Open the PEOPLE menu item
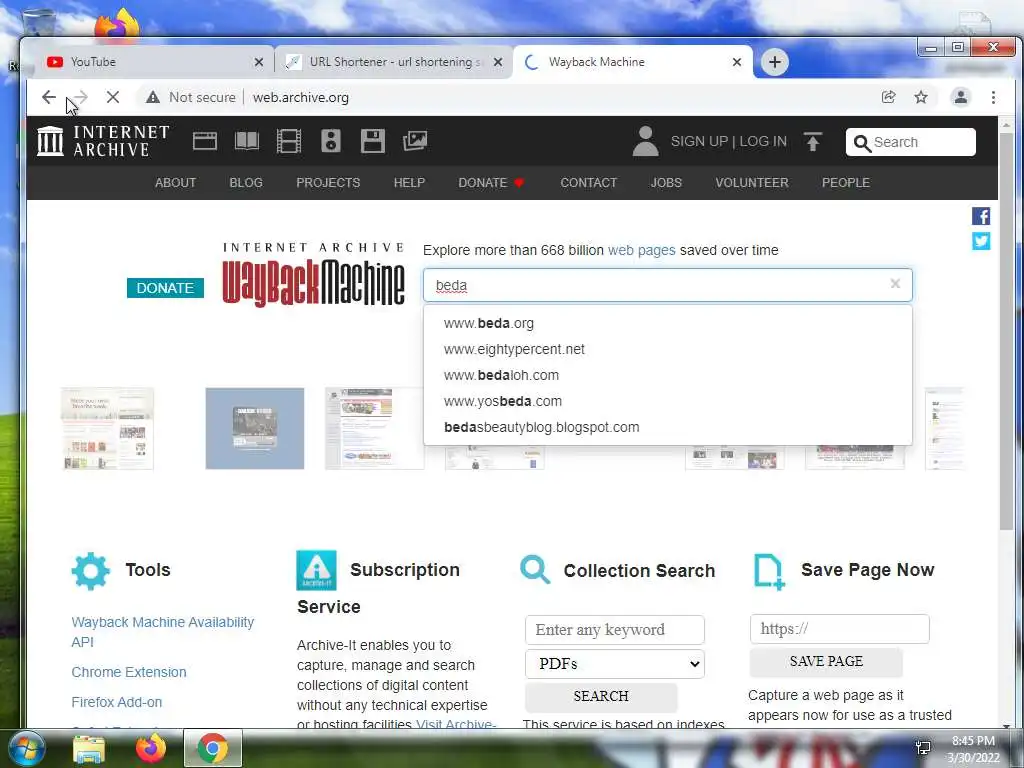This screenshot has height=768, width=1024. tap(846, 183)
